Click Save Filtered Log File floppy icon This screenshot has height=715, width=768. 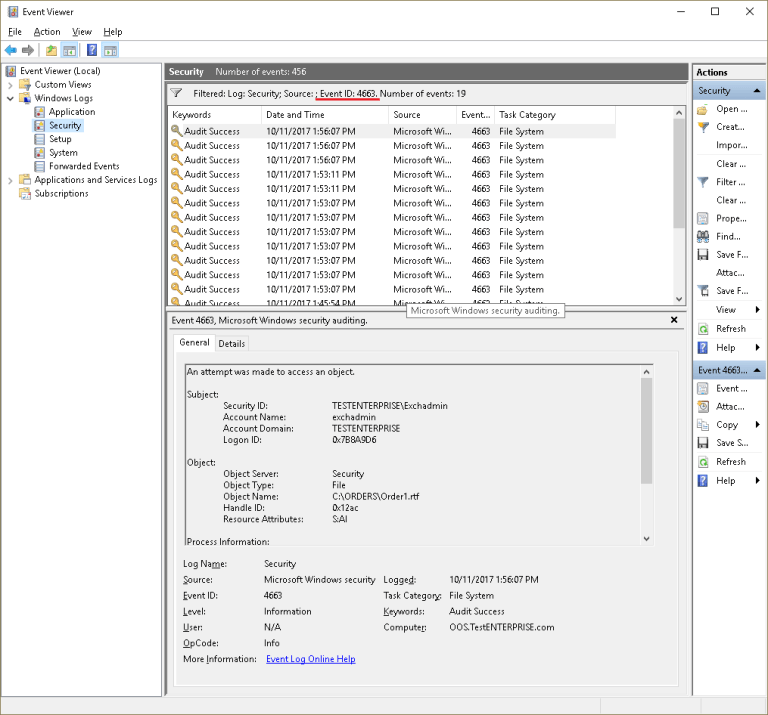703,255
